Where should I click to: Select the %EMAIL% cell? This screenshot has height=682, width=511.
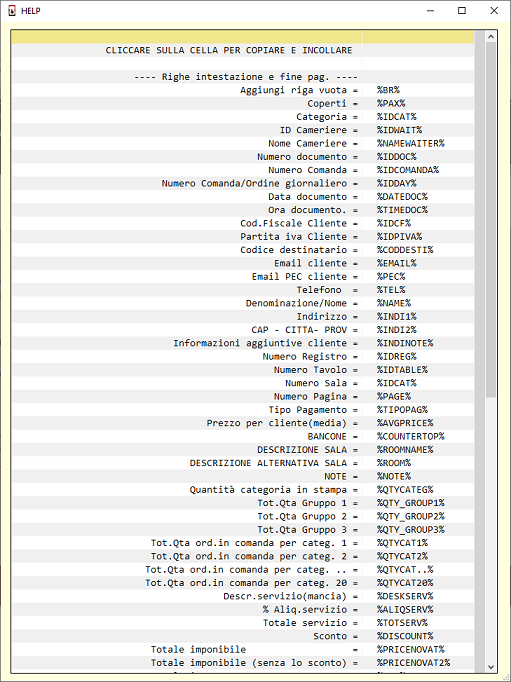418,263
